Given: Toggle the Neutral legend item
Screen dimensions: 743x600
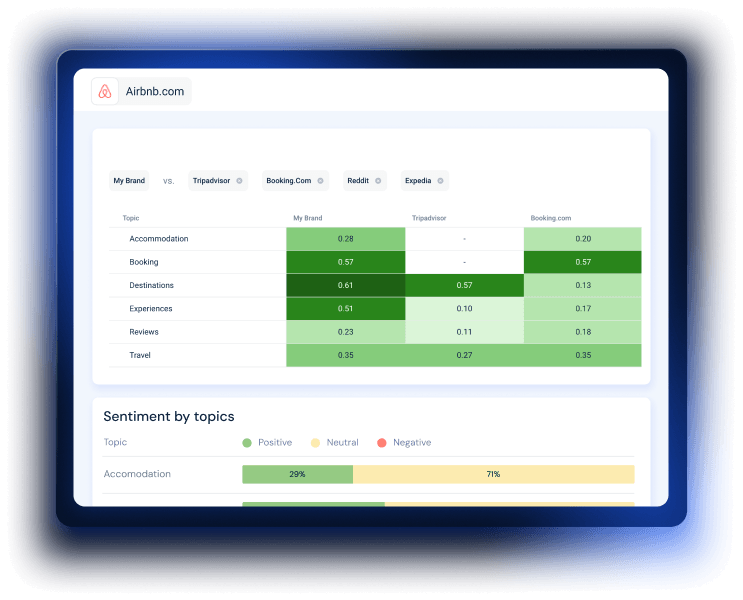Looking at the screenshot, I should [x=335, y=443].
